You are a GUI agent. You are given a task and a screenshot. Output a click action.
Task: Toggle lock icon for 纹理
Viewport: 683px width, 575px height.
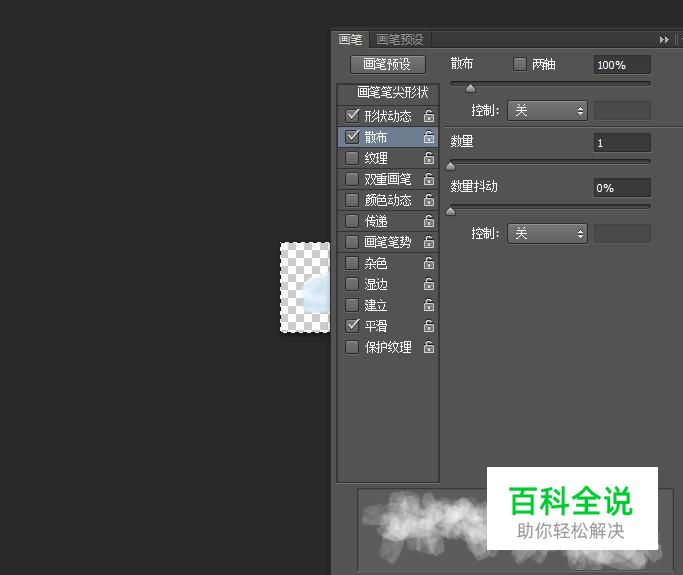coord(429,158)
